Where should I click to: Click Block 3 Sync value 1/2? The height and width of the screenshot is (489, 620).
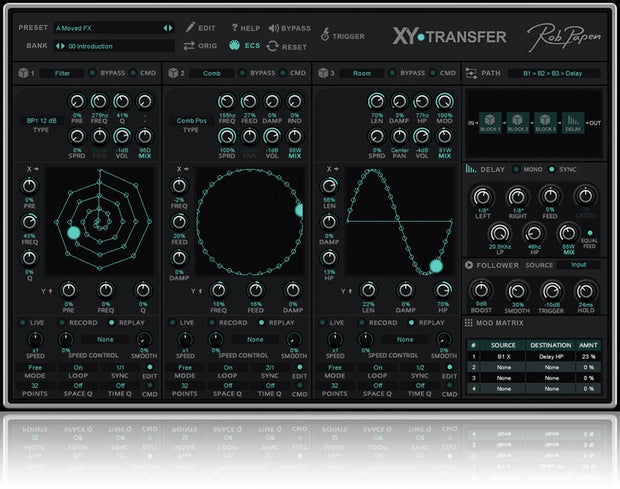pyautogui.click(x=420, y=367)
